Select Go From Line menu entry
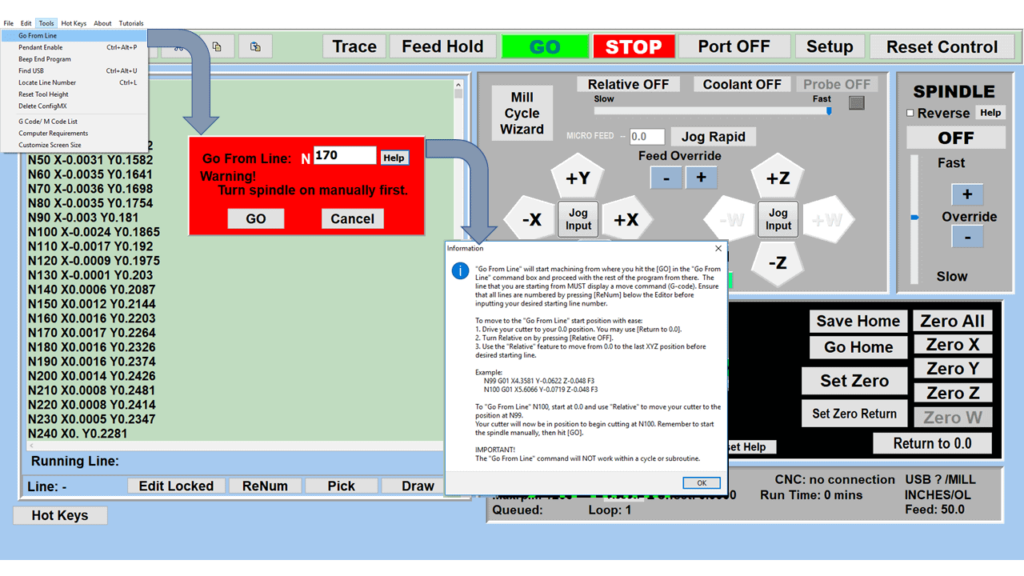Screen dimensions: 1024x576 pos(37,35)
